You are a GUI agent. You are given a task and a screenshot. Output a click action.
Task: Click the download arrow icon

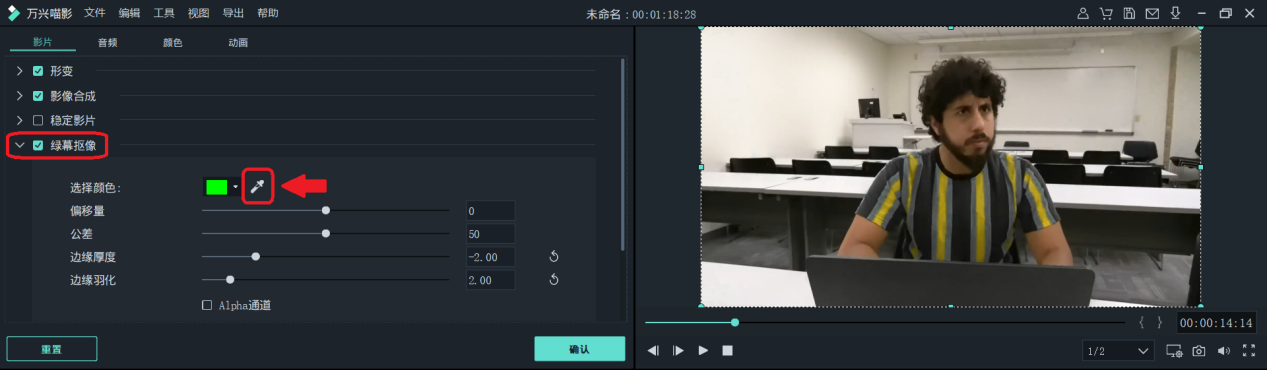click(1175, 13)
